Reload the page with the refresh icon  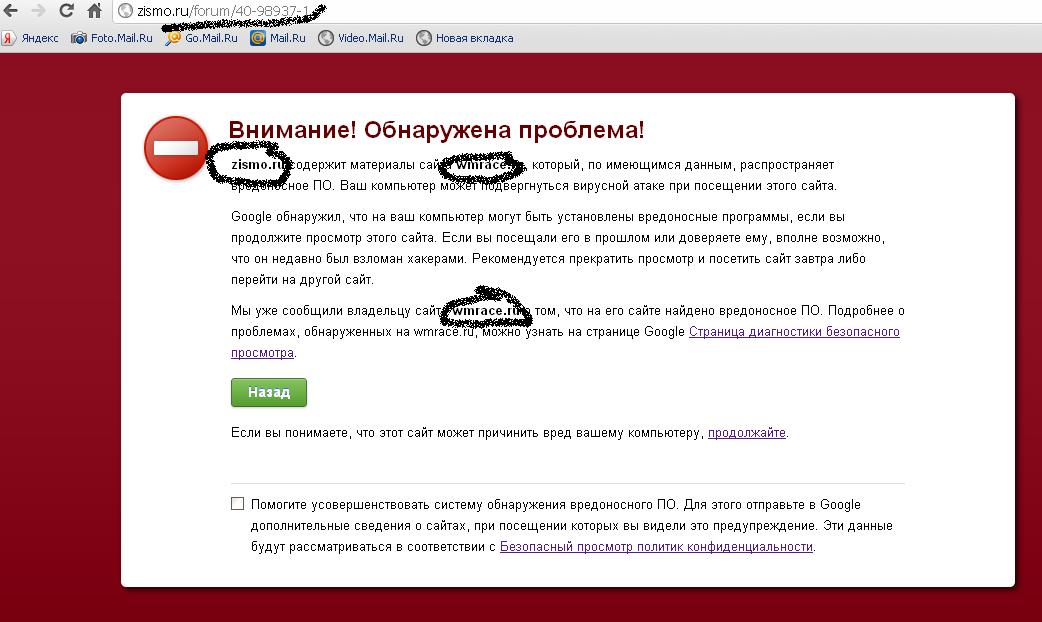tap(66, 11)
